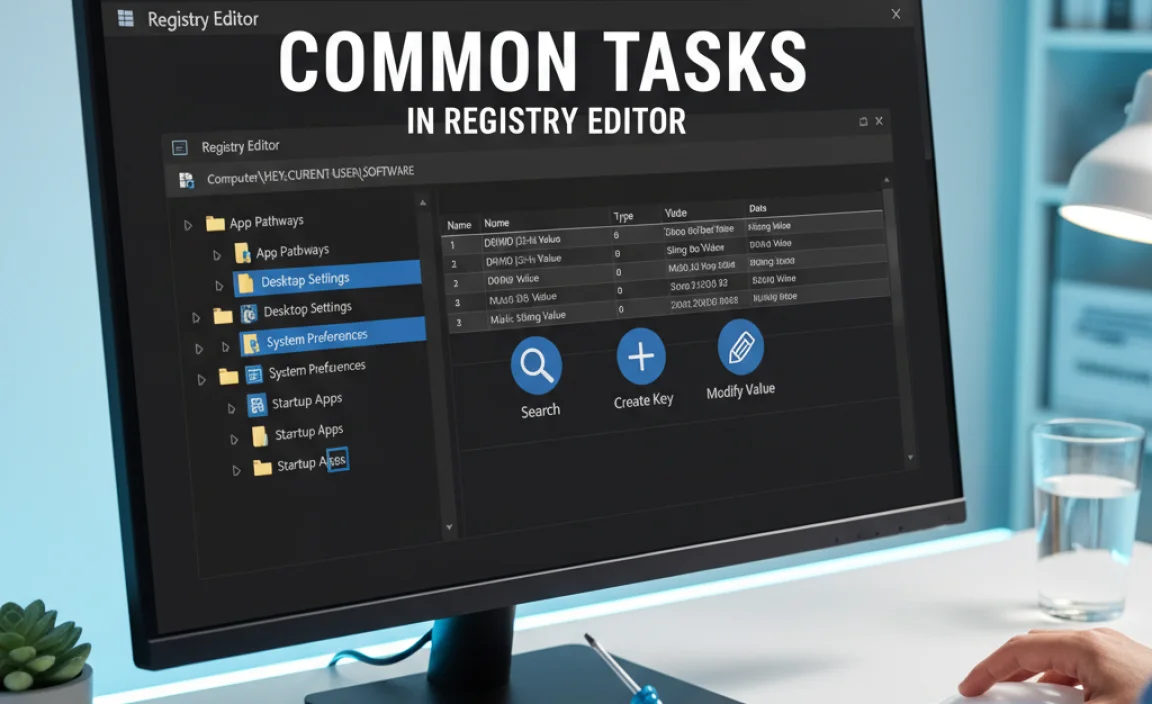Viewport: 1152px width, 704px height.
Task: Expand the Desktop Settings chevron
Action: [x=221, y=285]
